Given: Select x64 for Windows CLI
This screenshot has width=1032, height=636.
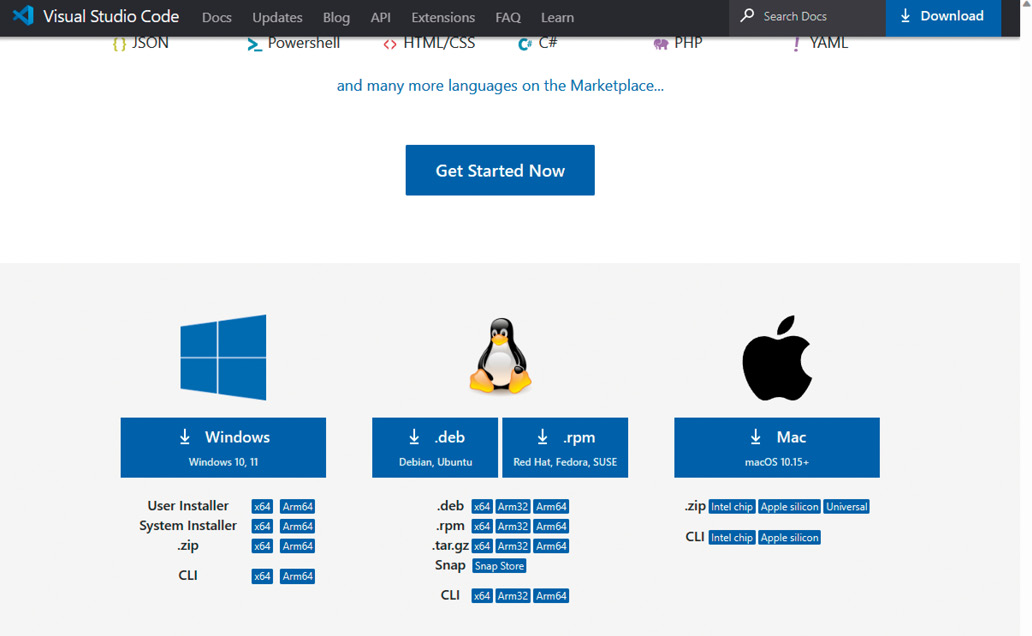Looking at the screenshot, I should [262, 576].
